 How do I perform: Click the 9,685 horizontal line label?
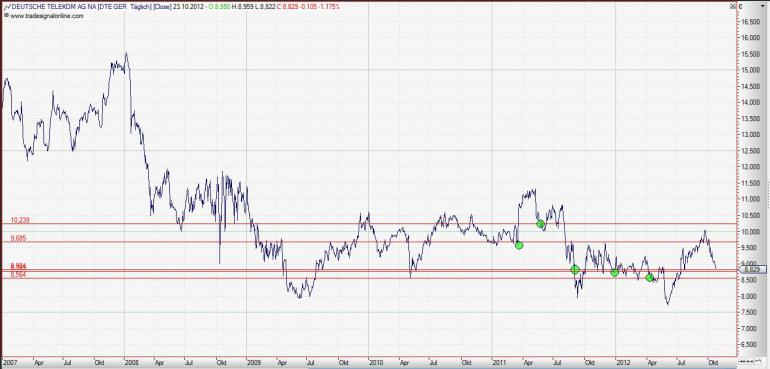click(x=19, y=239)
